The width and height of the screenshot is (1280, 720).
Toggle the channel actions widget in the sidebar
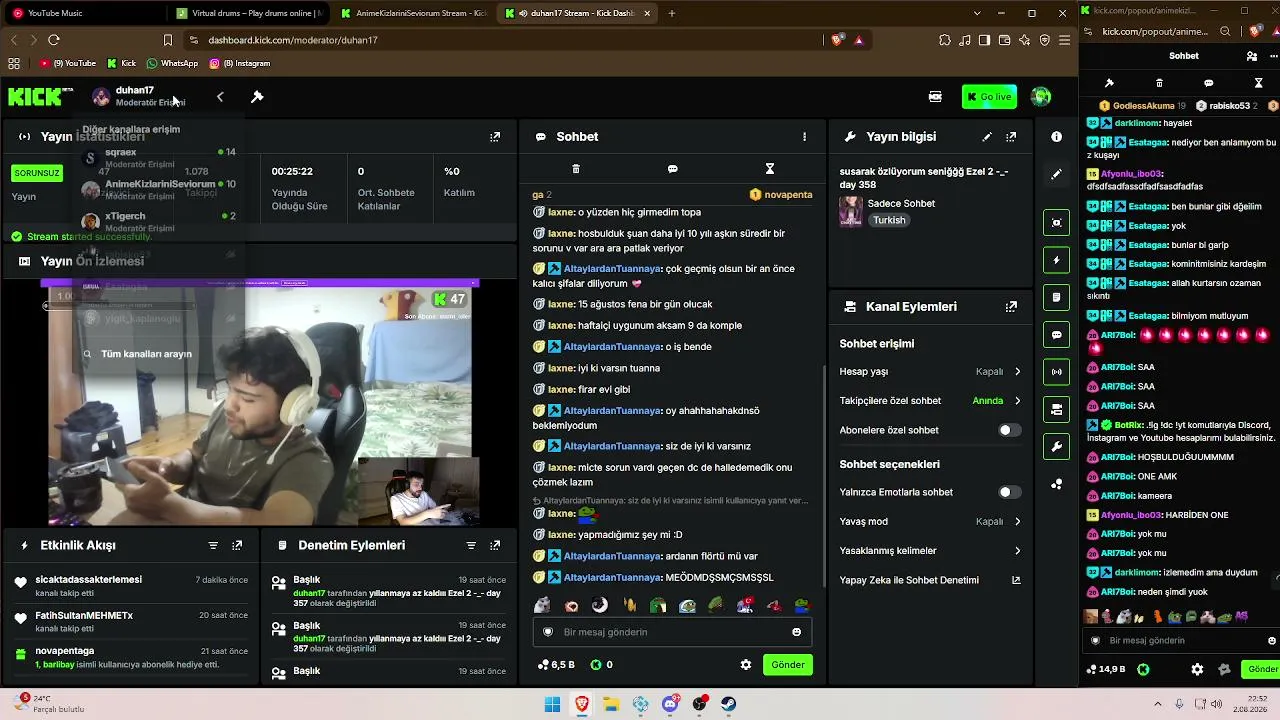1057,409
